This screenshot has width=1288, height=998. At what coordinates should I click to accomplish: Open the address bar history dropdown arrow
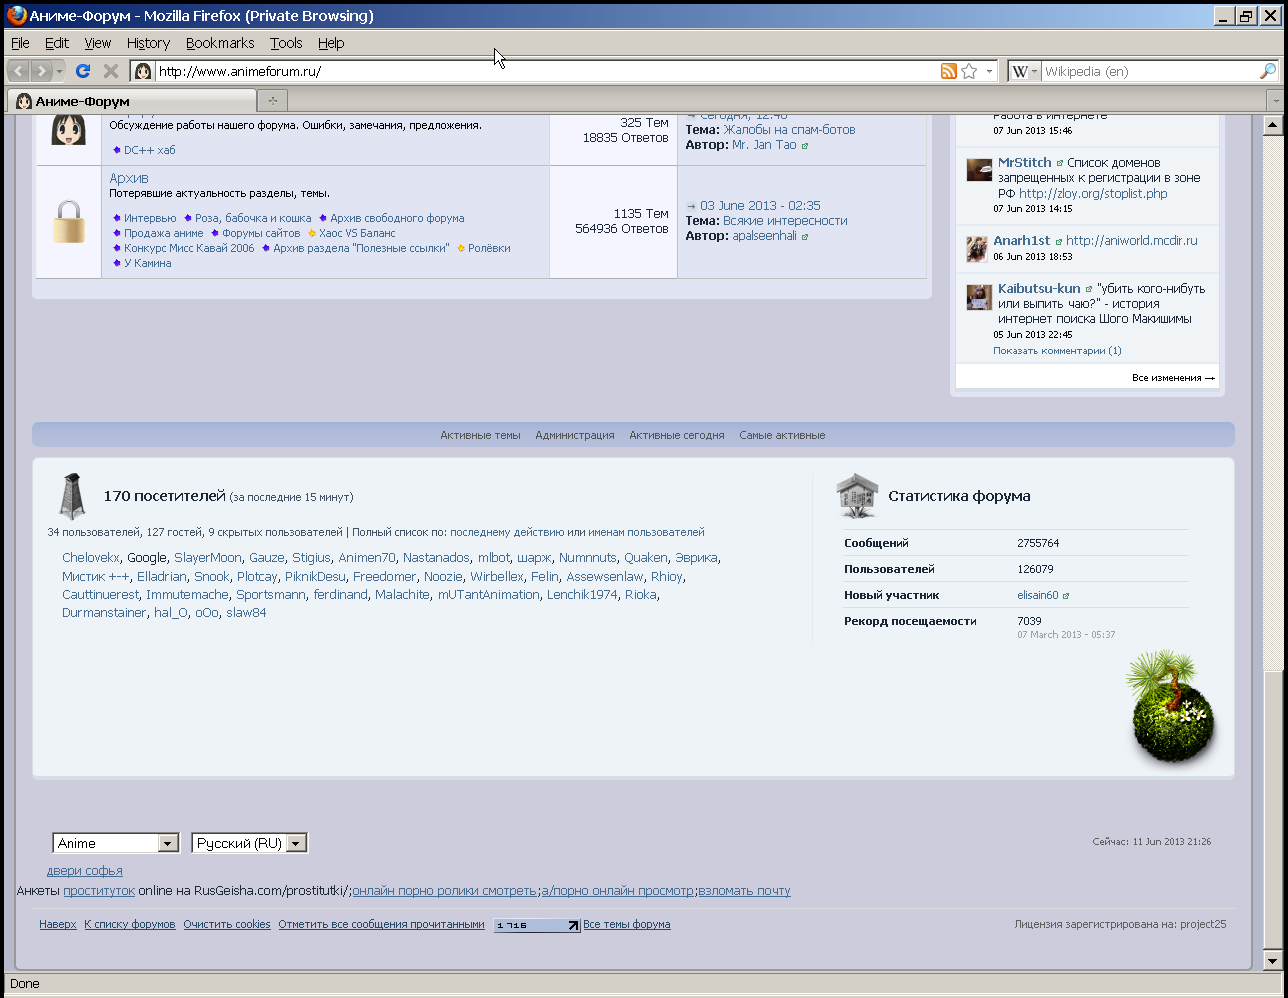pyautogui.click(x=990, y=71)
